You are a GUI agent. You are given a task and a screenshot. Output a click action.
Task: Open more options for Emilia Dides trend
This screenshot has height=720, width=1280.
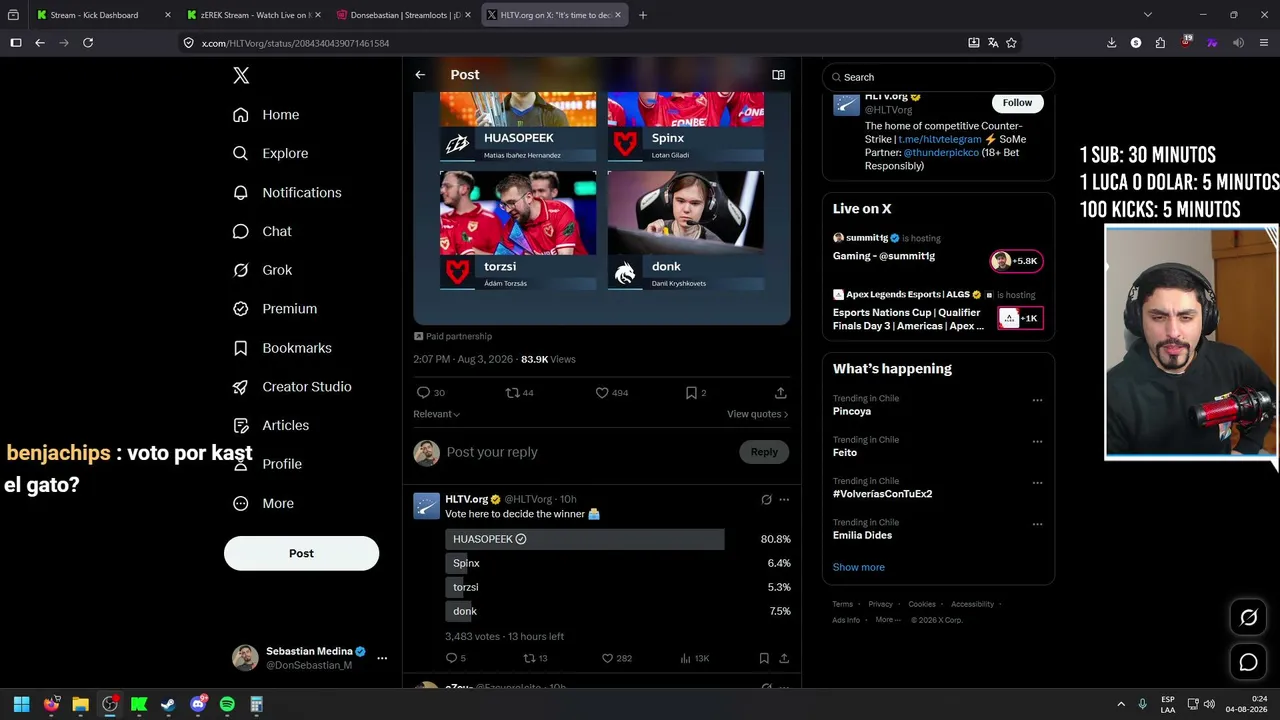click(1037, 524)
